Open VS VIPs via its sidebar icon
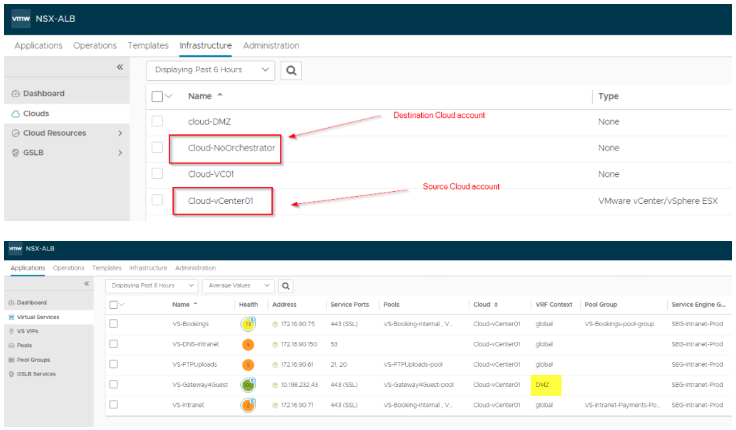The height and width of the screenshot is (430, 736). (11, 329)
